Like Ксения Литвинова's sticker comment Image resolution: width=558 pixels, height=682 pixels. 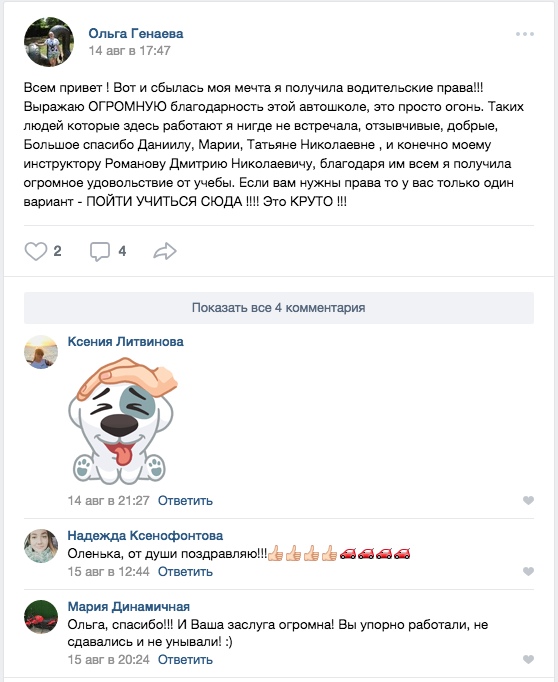[x=528, y=500]
